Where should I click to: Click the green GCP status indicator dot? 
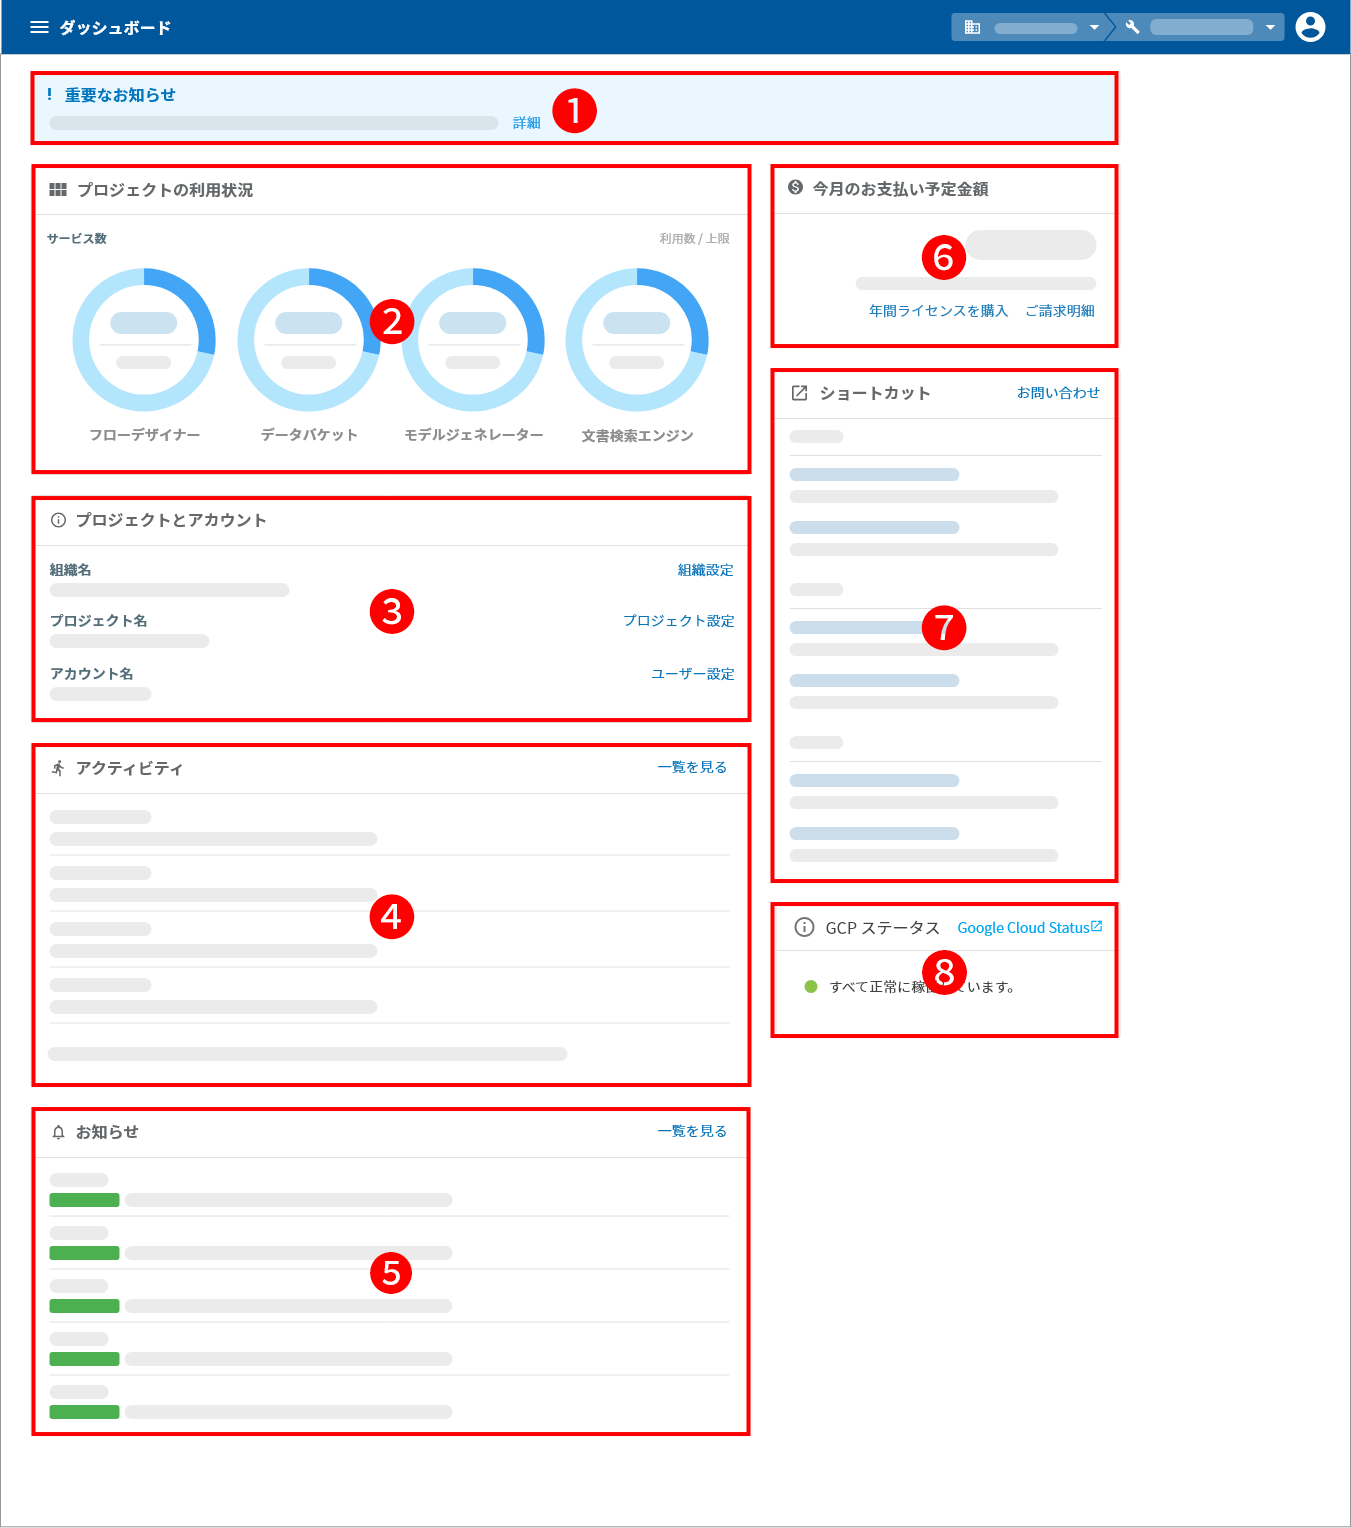811,987
